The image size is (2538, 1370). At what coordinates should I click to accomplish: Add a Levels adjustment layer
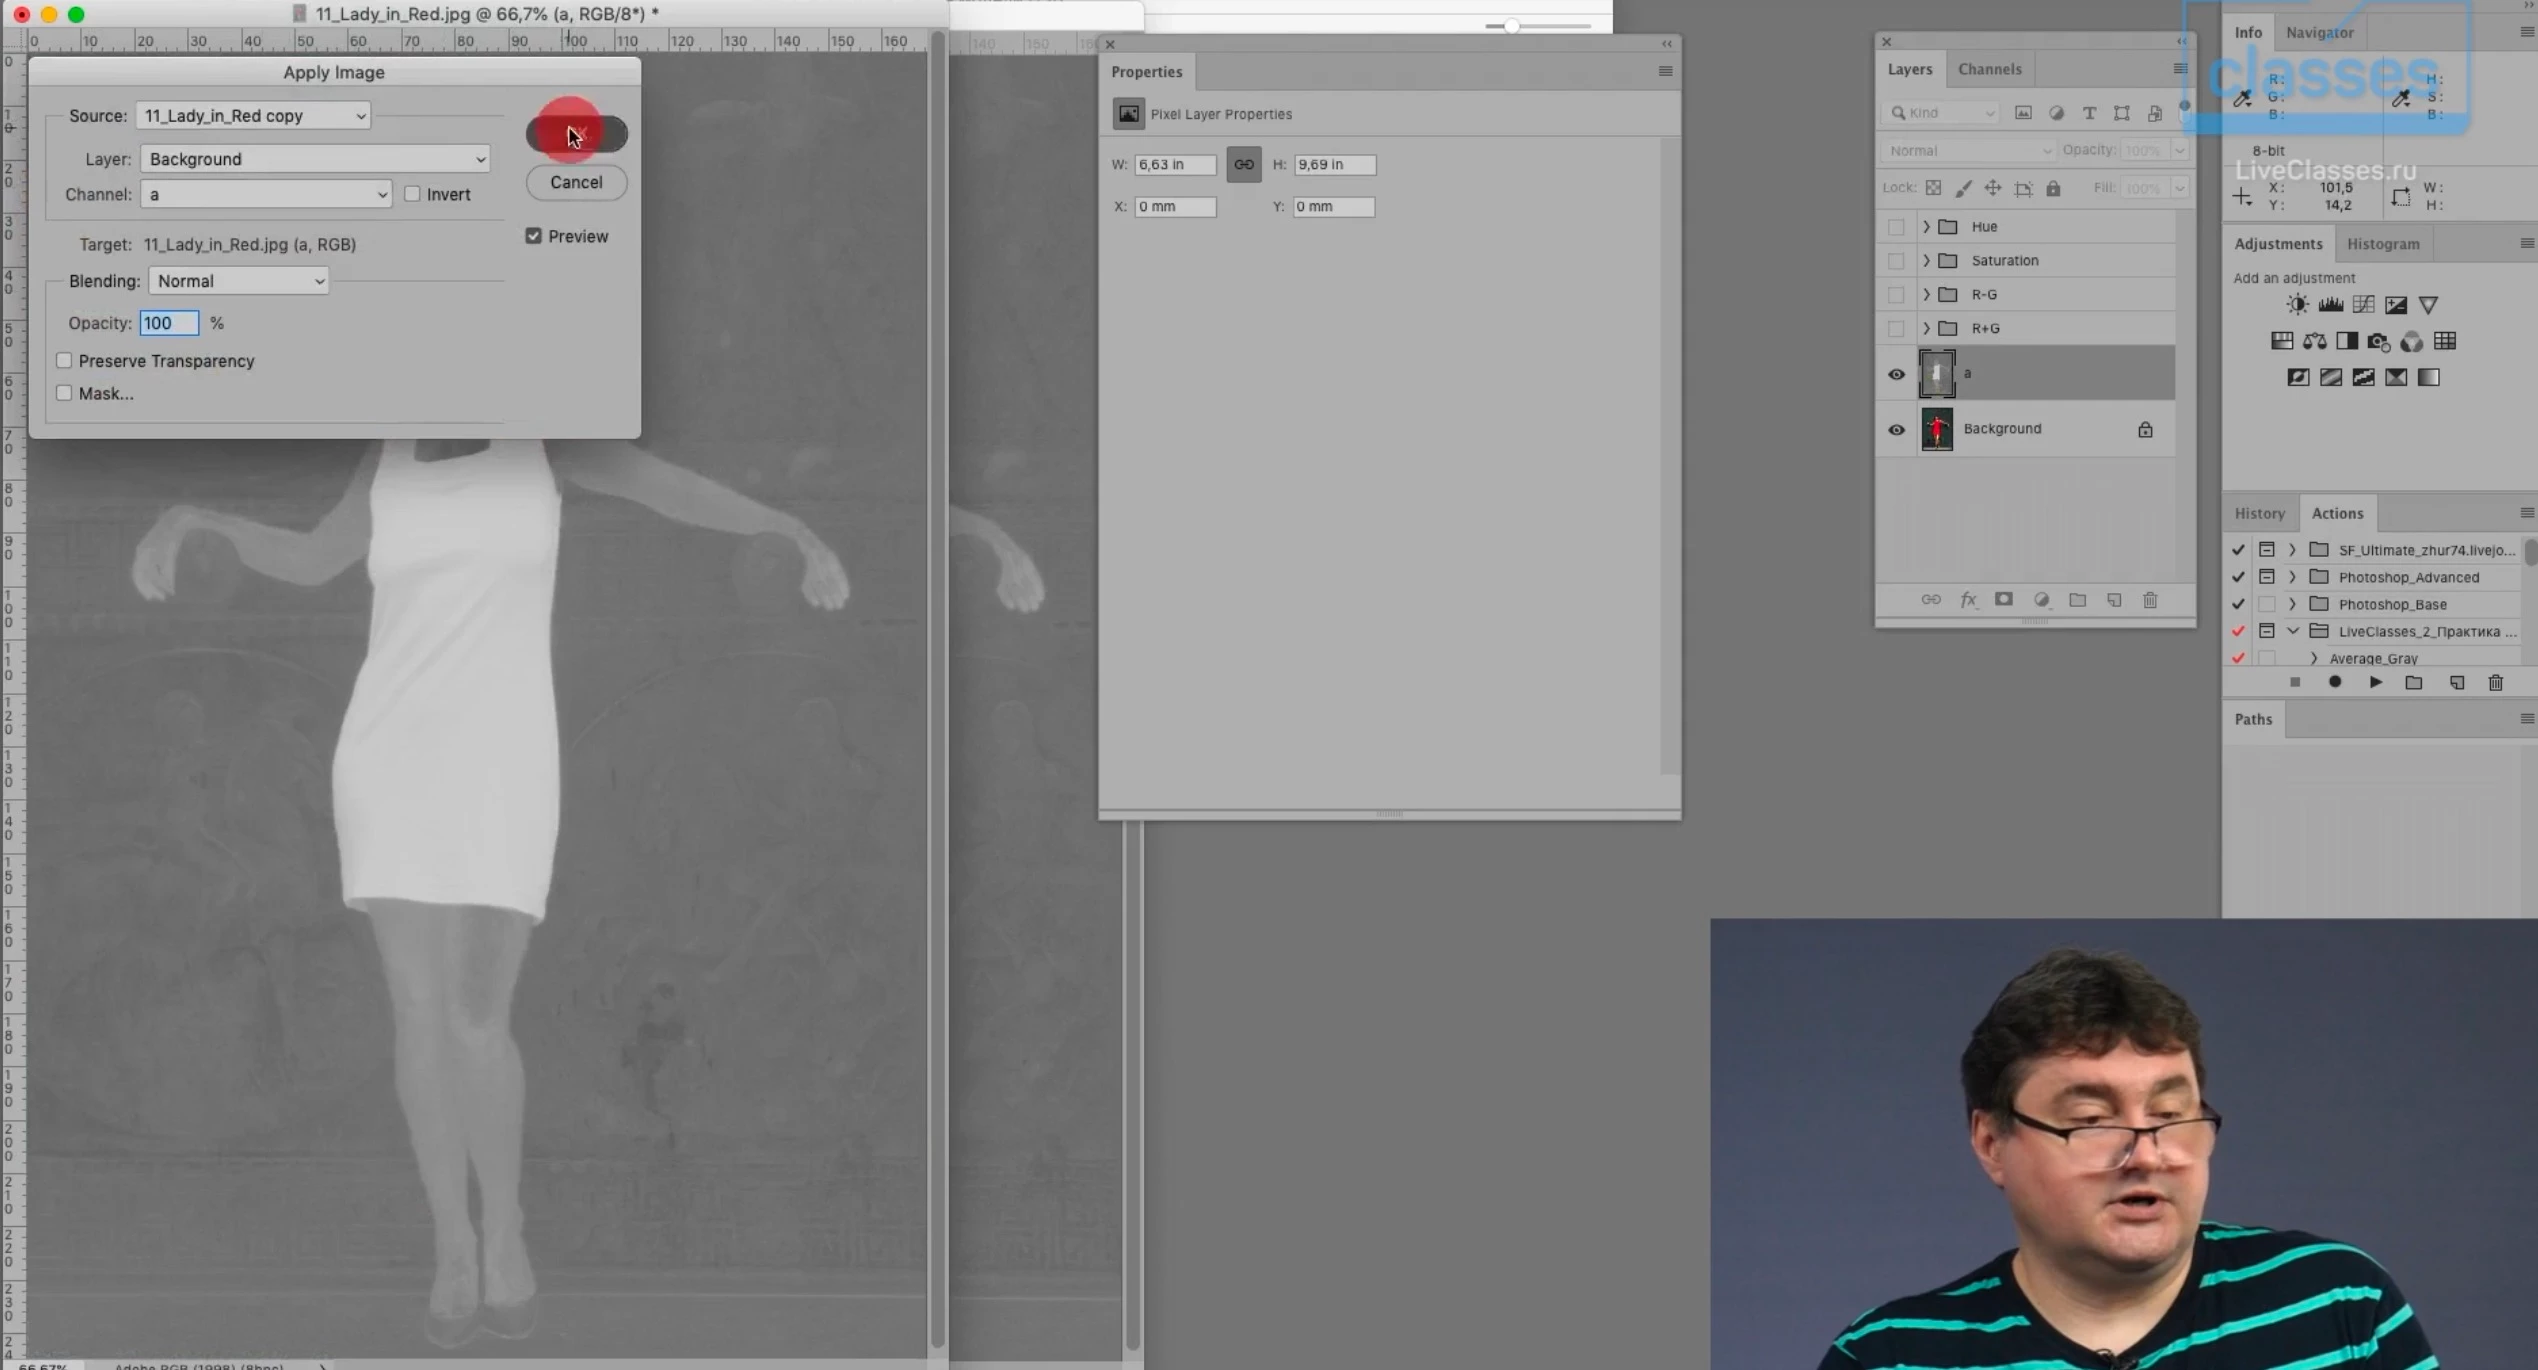click(x=2330, y=305)
